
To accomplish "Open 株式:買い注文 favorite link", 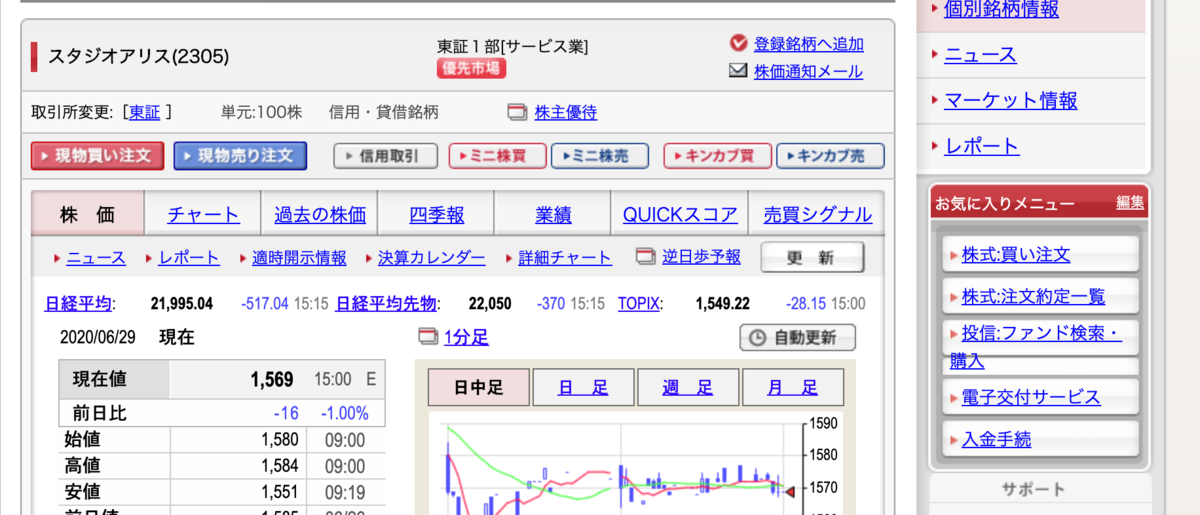I will click(x=1016, y=255).
